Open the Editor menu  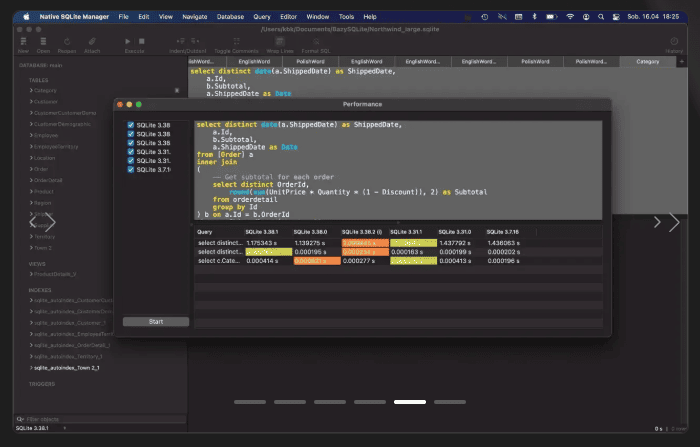coord(288,17)
